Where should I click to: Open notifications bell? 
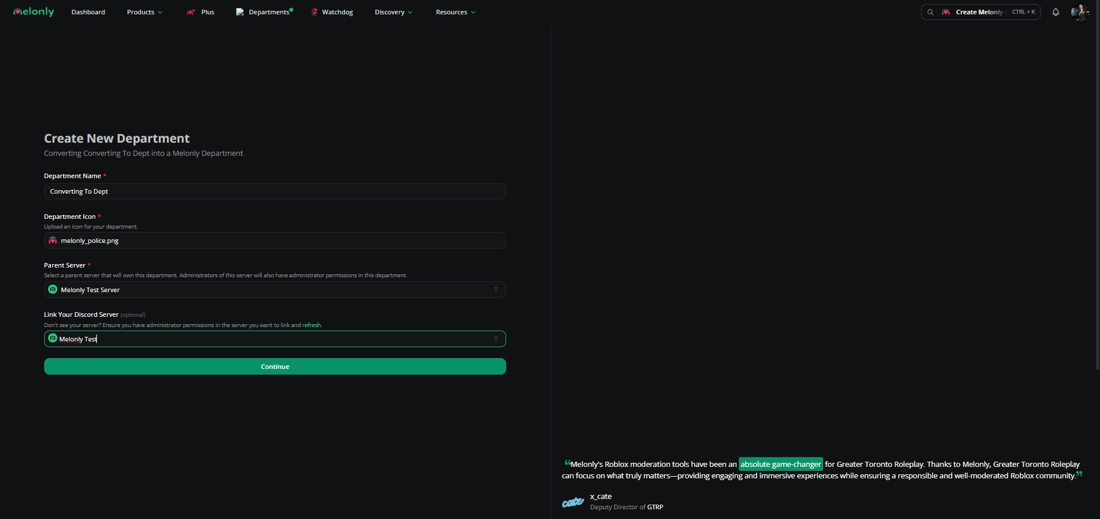[x=1056, y=12]
